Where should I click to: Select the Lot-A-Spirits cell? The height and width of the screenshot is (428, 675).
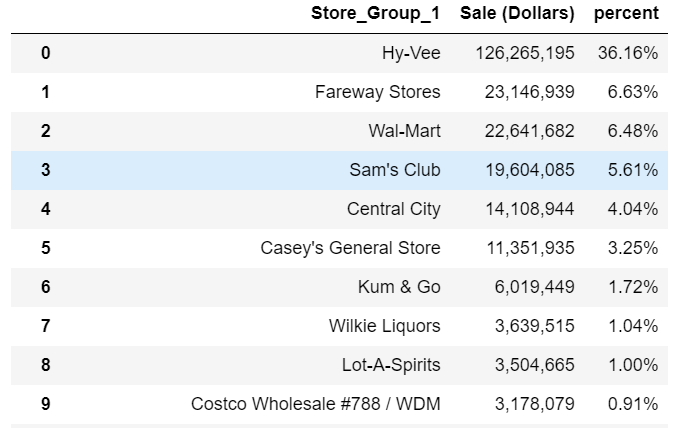pyautogui.click(x=391, y=365)
